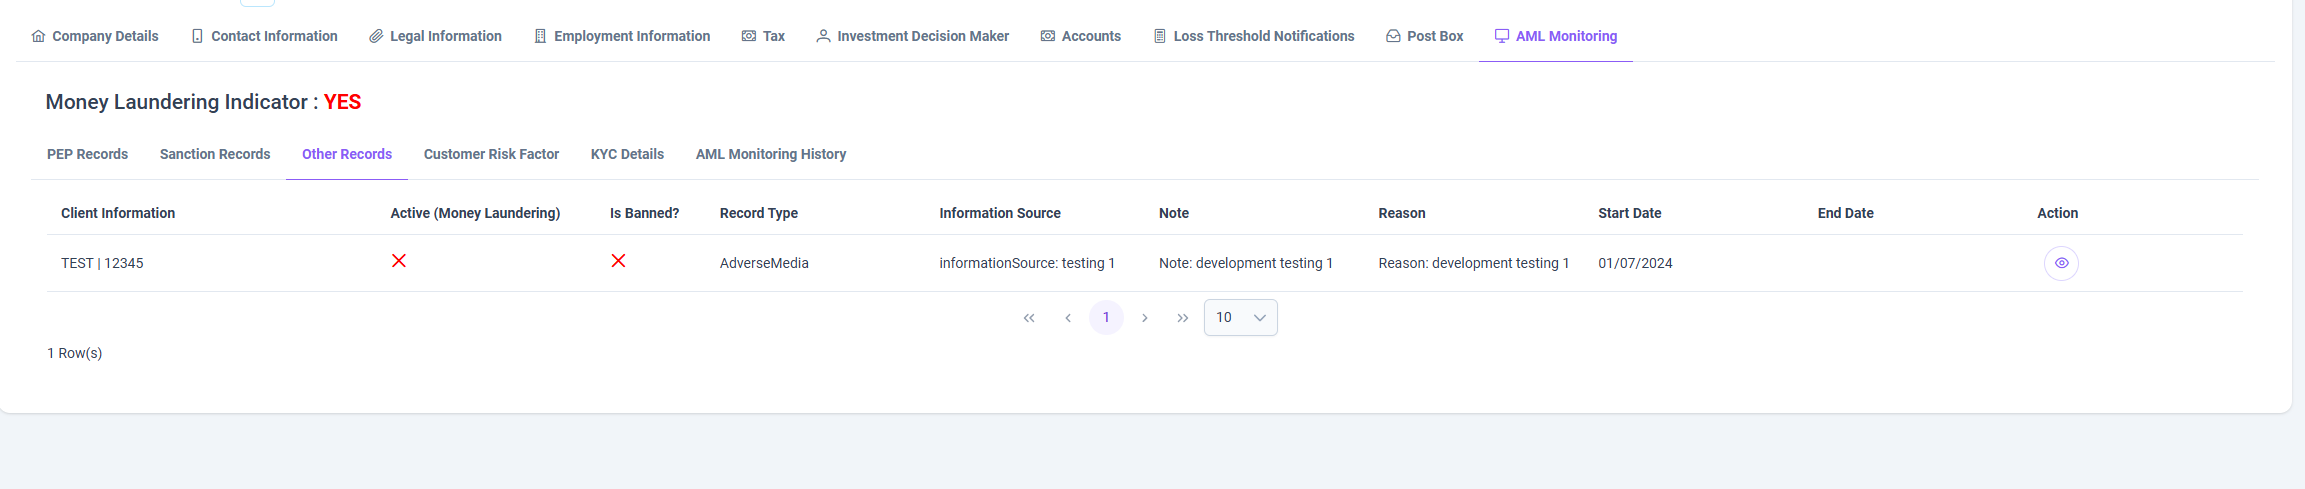Jump to first page with double-left arrows
The height and width of the screenshot is (489, 2305).
[1029, 318]
